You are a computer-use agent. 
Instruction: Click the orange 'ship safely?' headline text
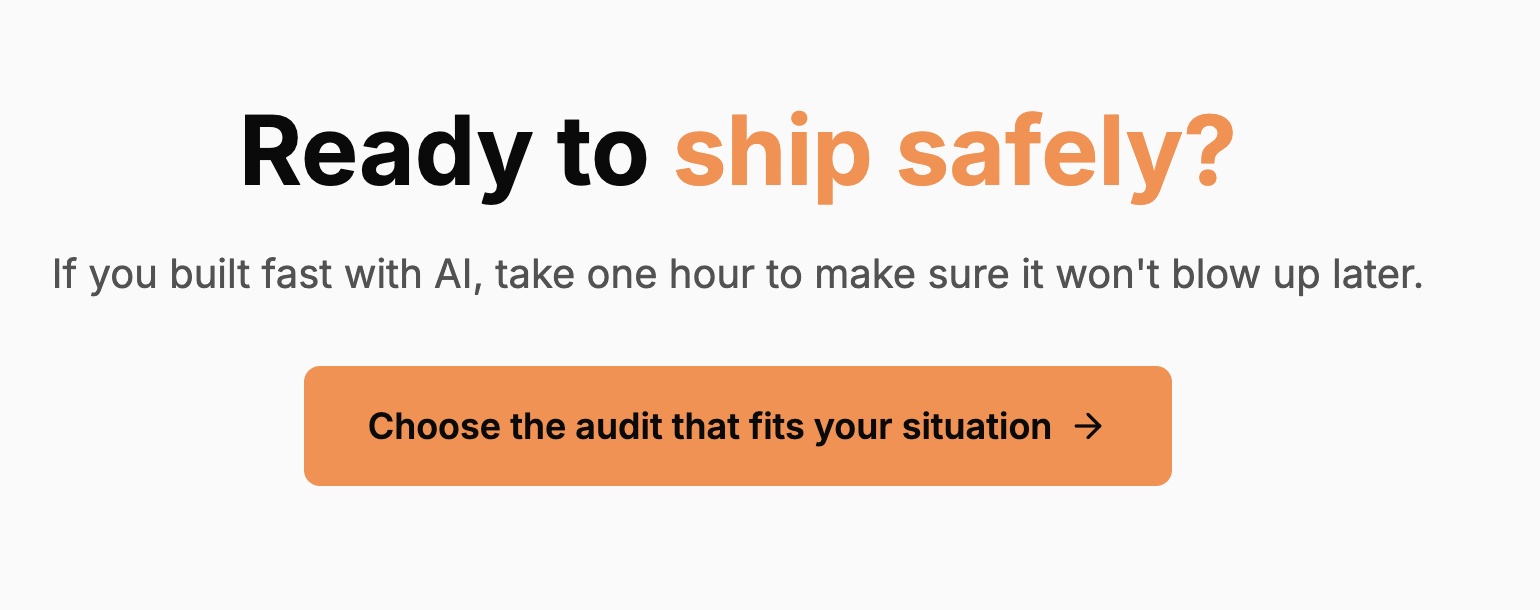952,152
